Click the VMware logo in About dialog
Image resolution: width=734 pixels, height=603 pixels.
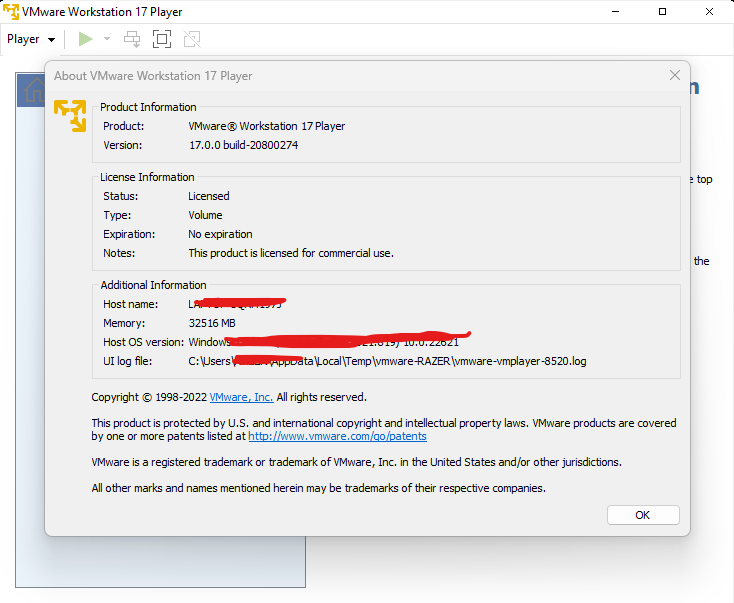click(70, 116)
